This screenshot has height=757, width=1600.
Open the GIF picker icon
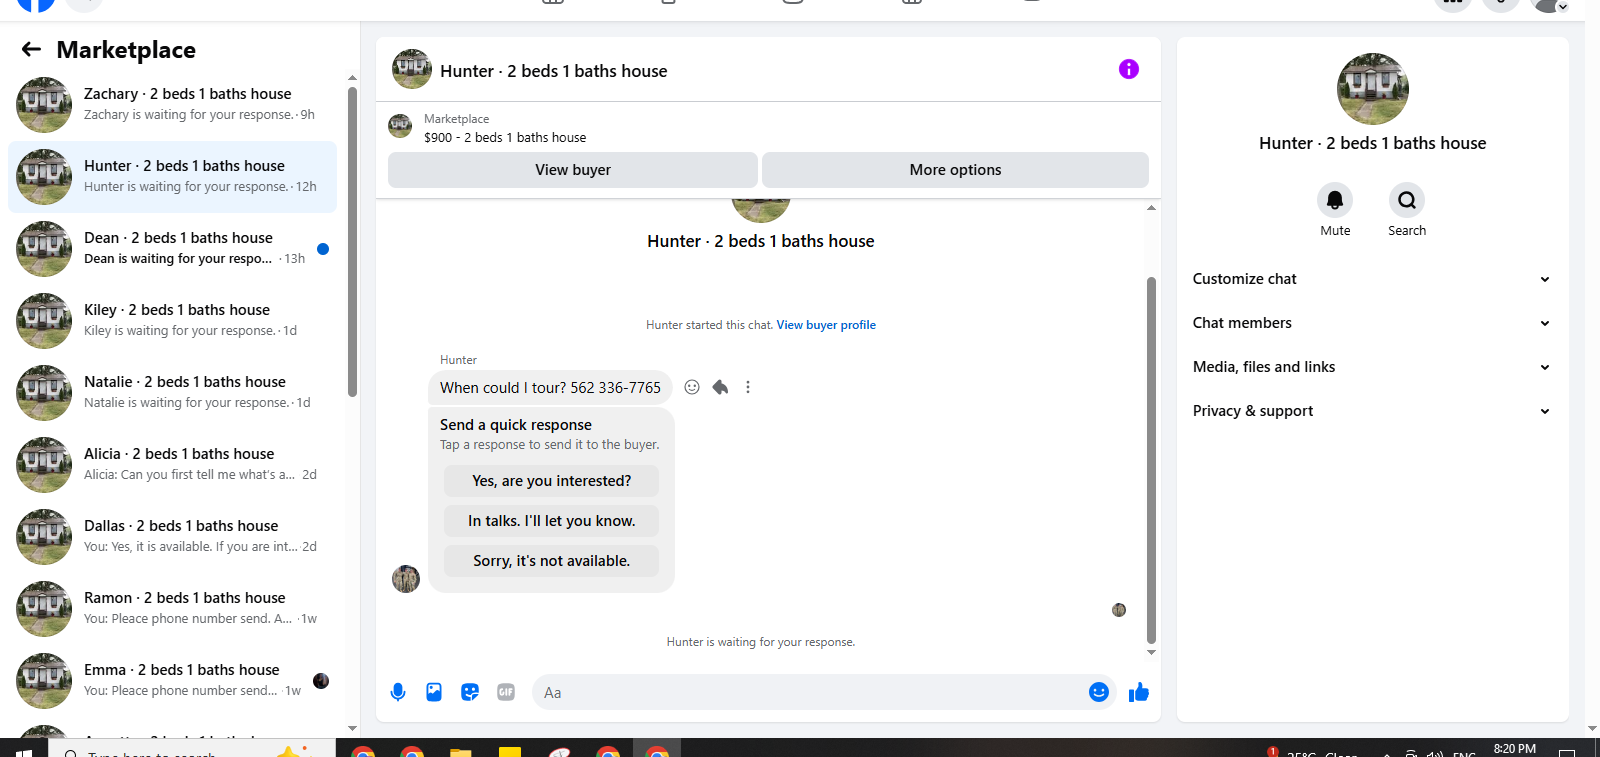point(506,692)
